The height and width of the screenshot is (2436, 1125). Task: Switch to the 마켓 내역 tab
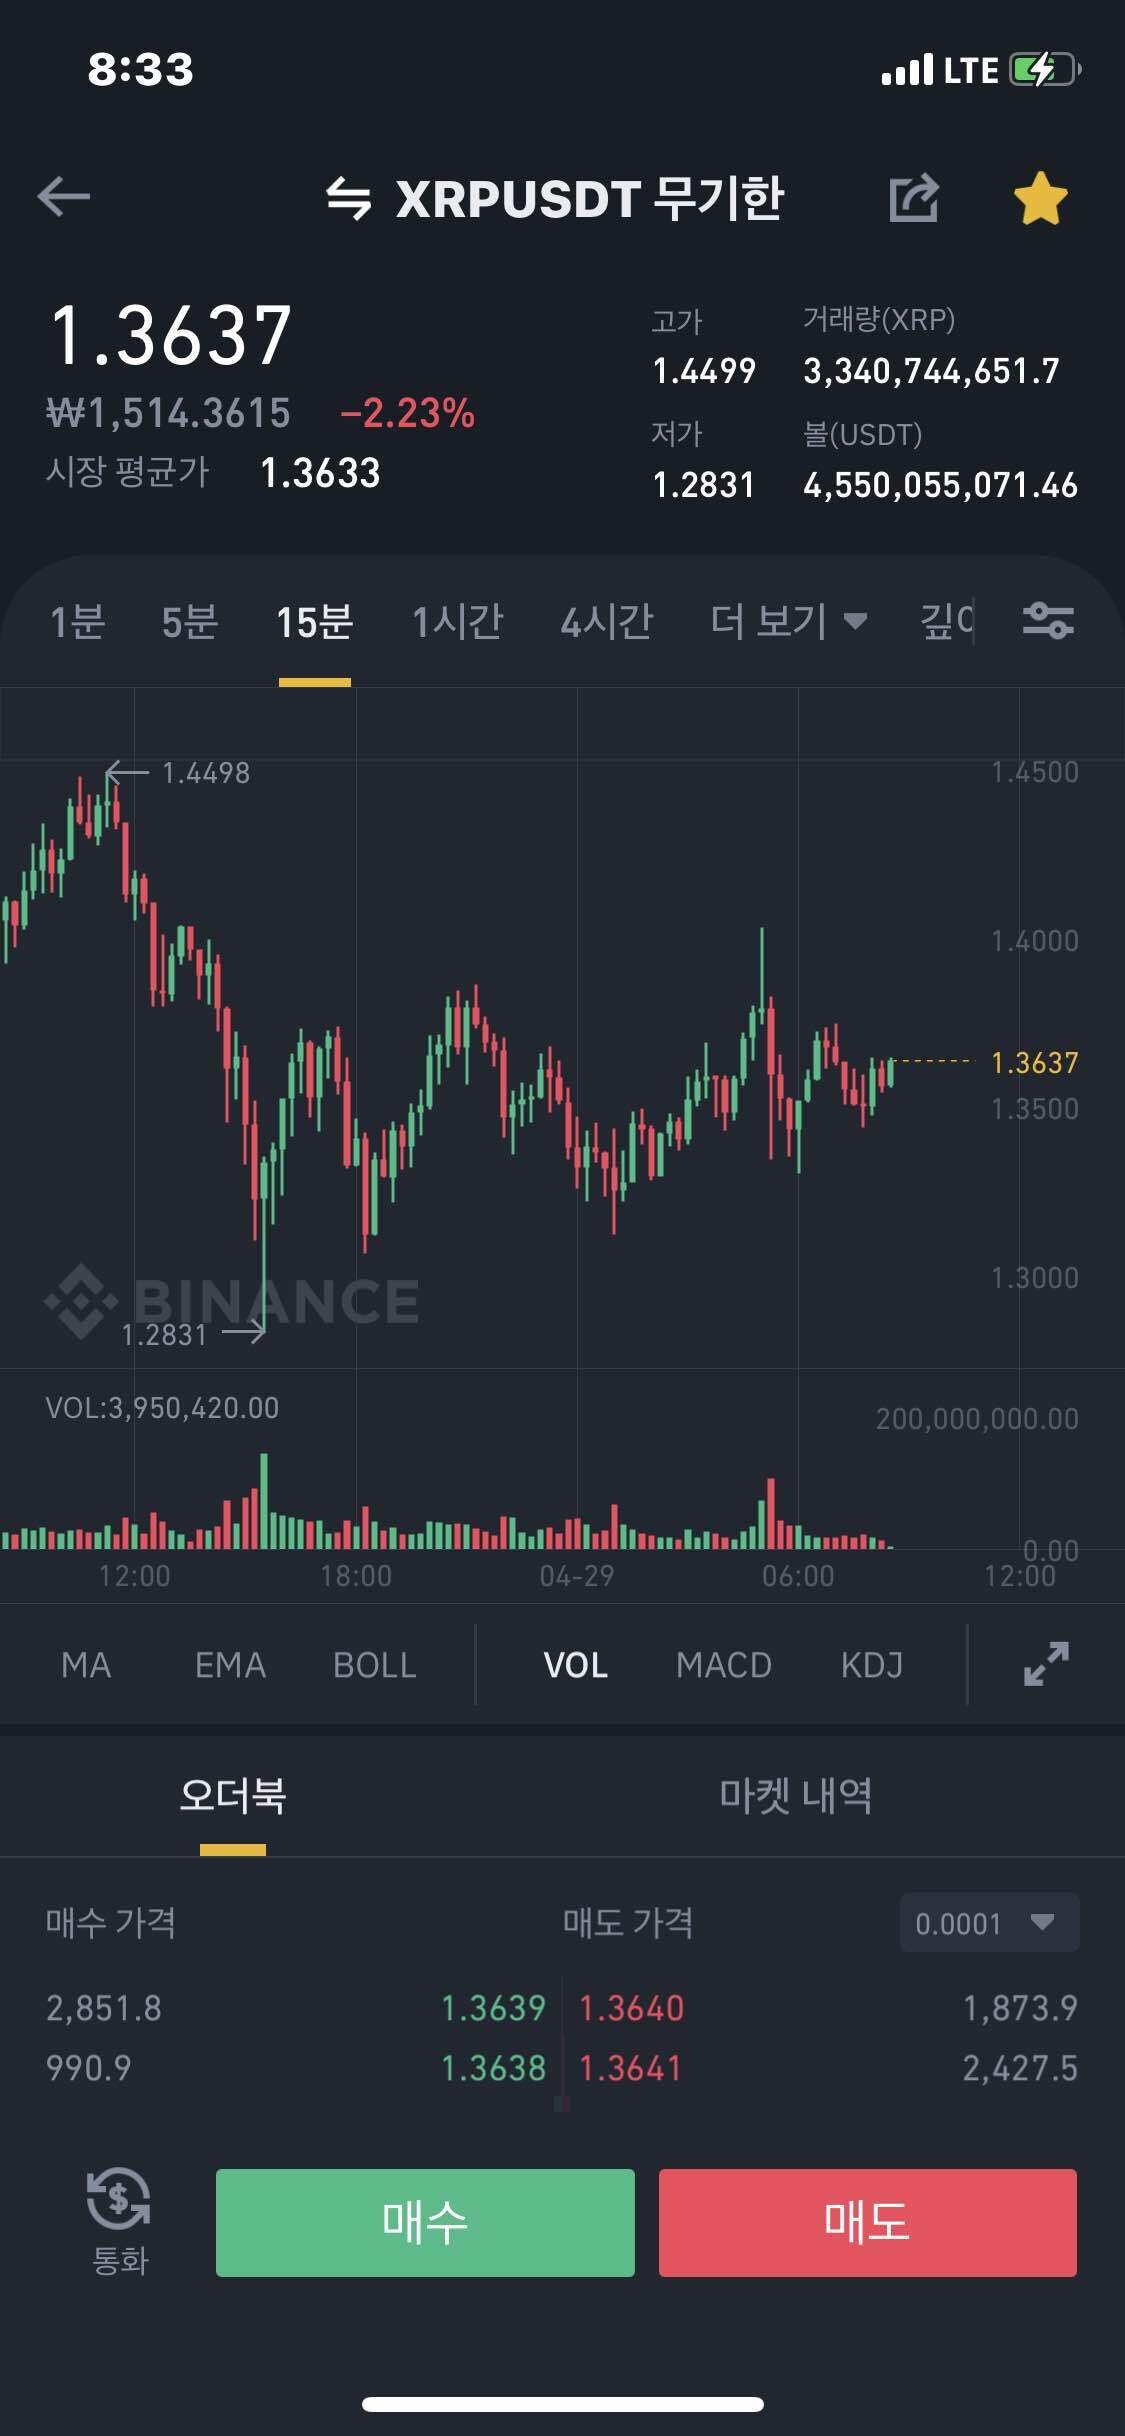point(795,1796)
